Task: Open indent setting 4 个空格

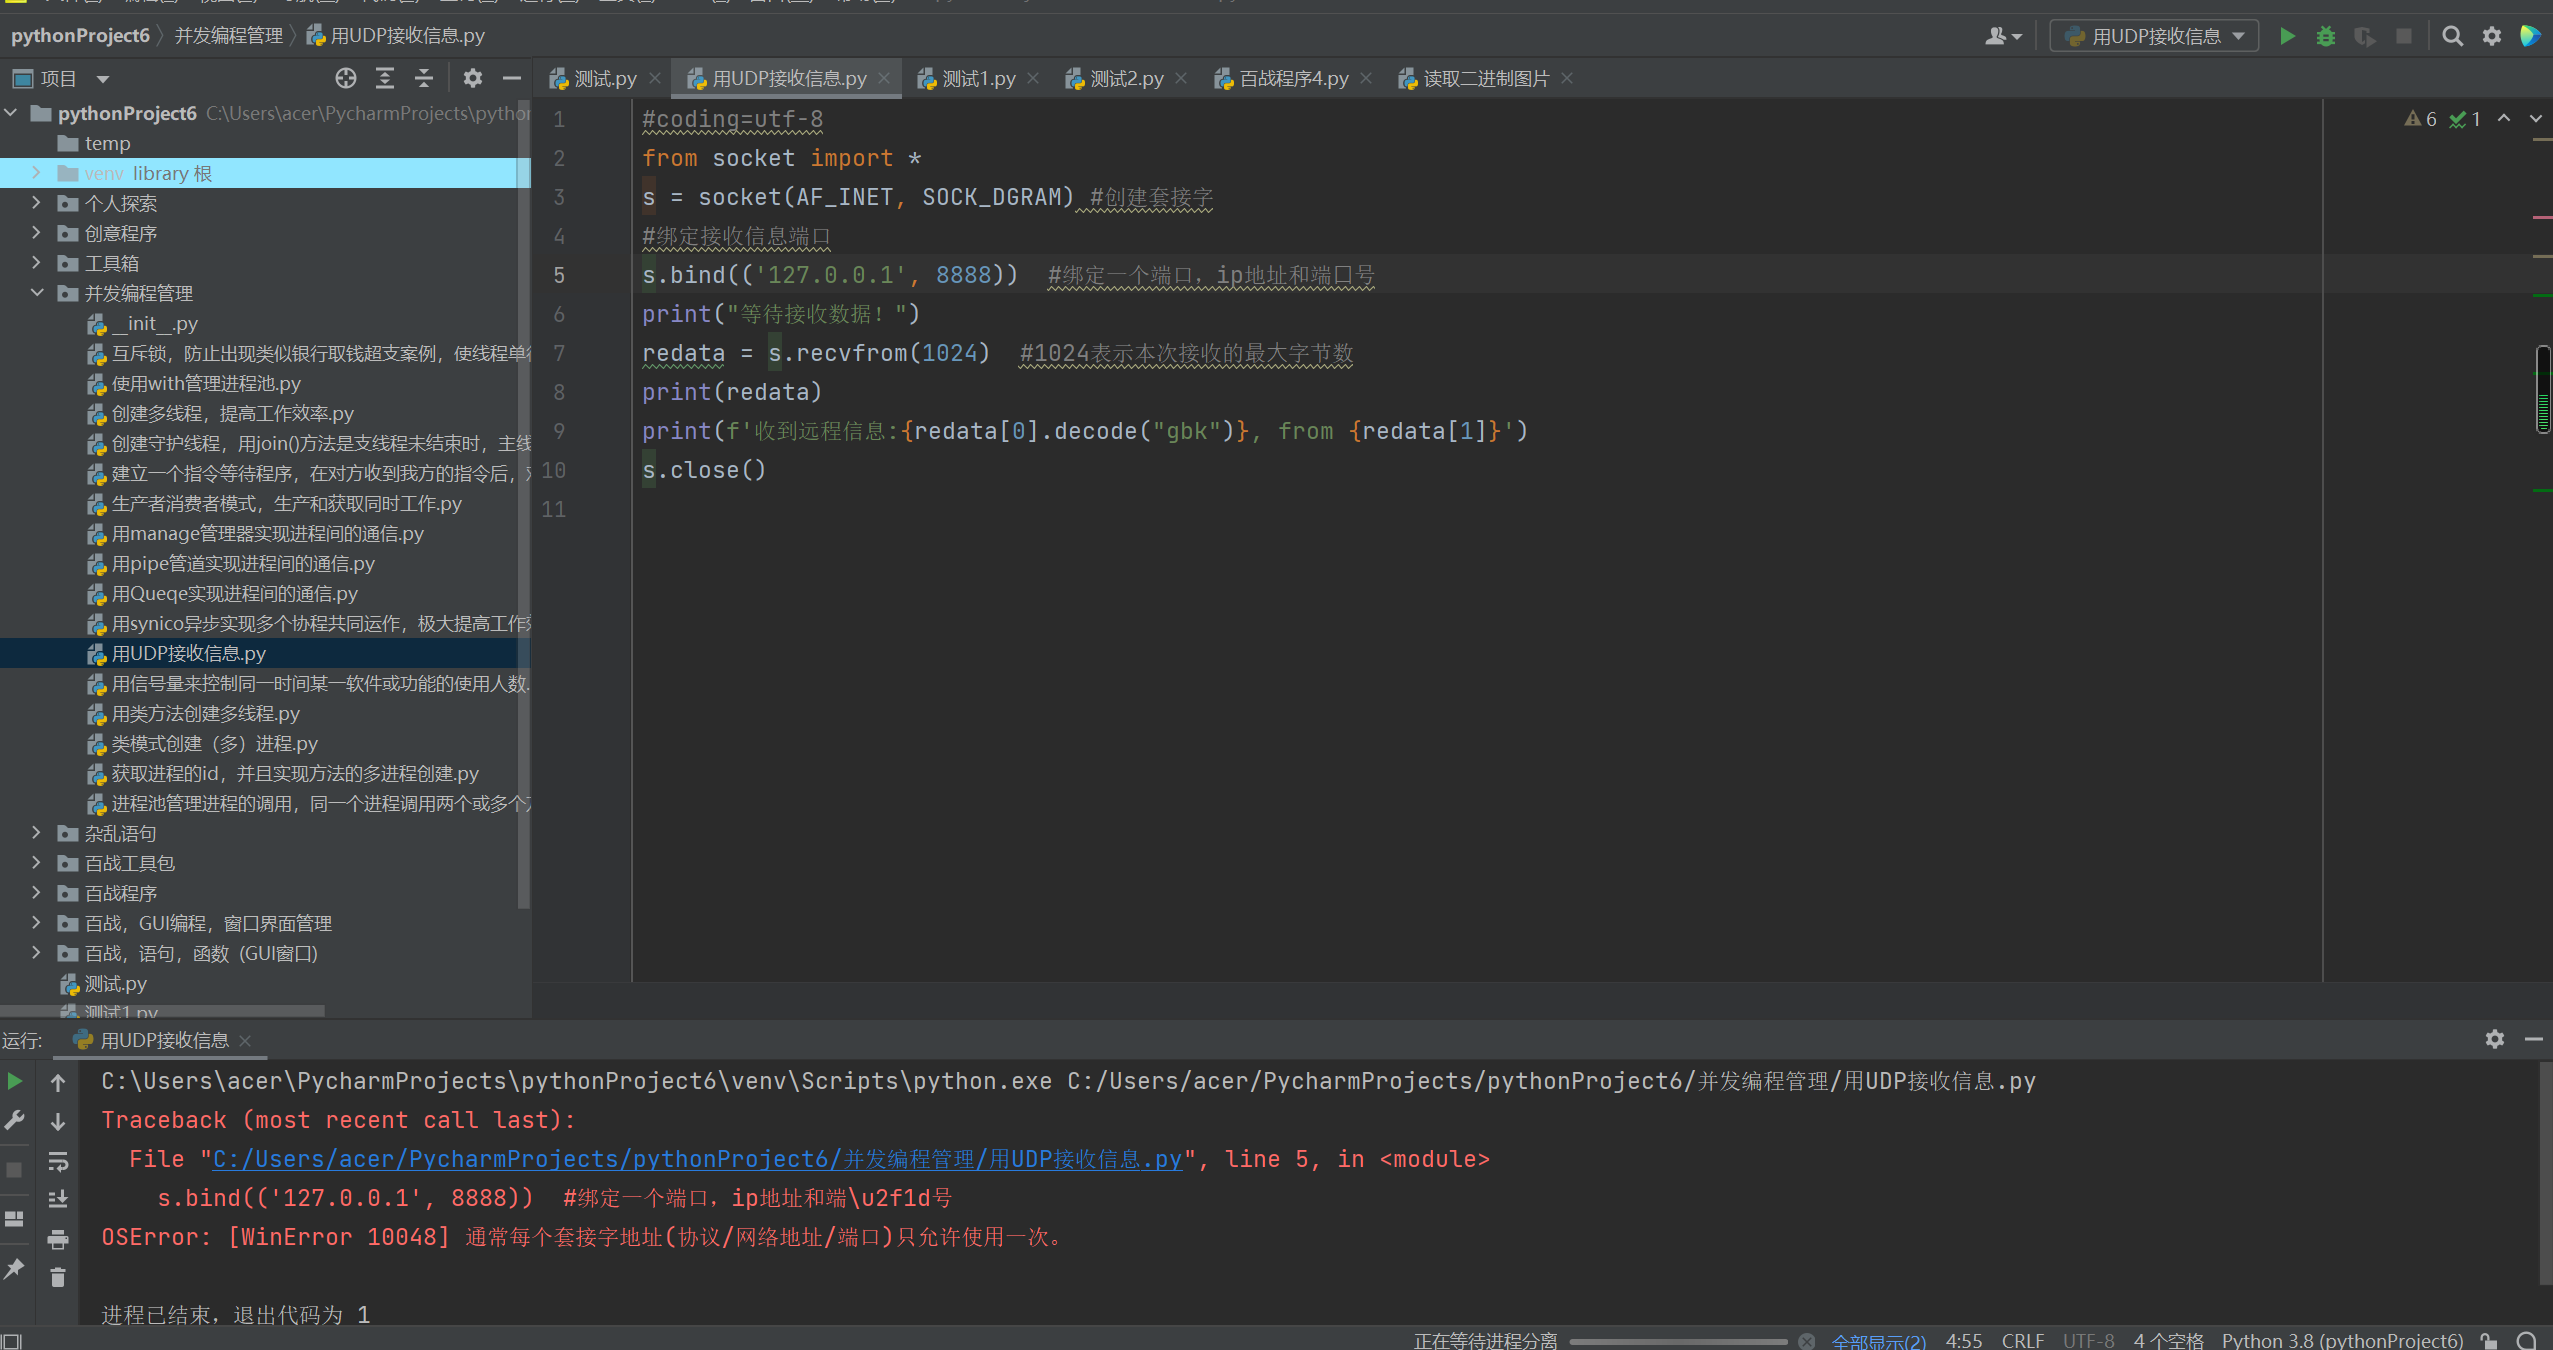Action: tap(2168, 1340)
